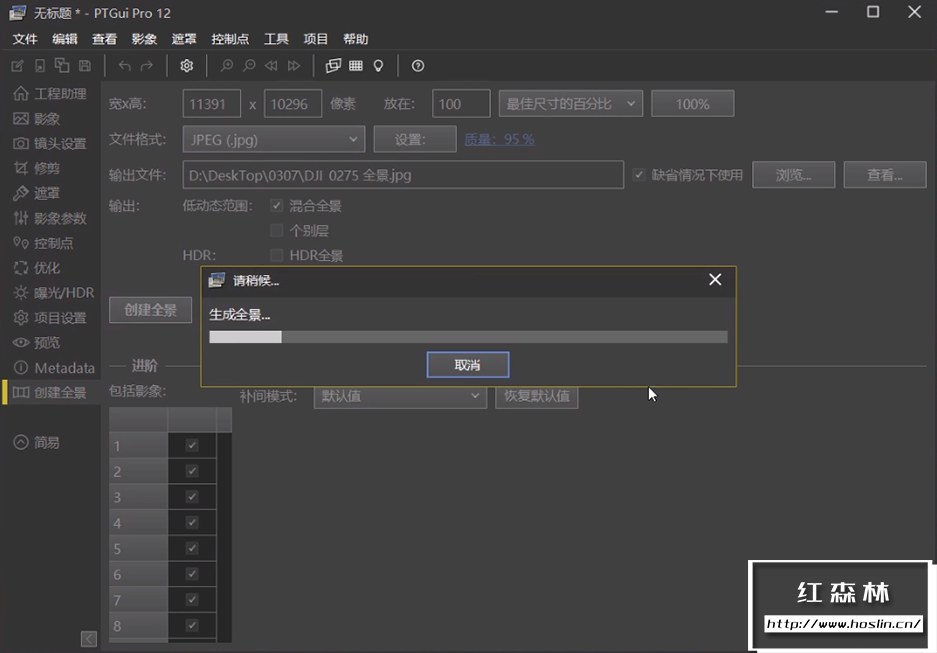Viewport: 937px width, 653px height.
Task: Open 影象 panel in the sidebar
Action: tap(37, 119)
